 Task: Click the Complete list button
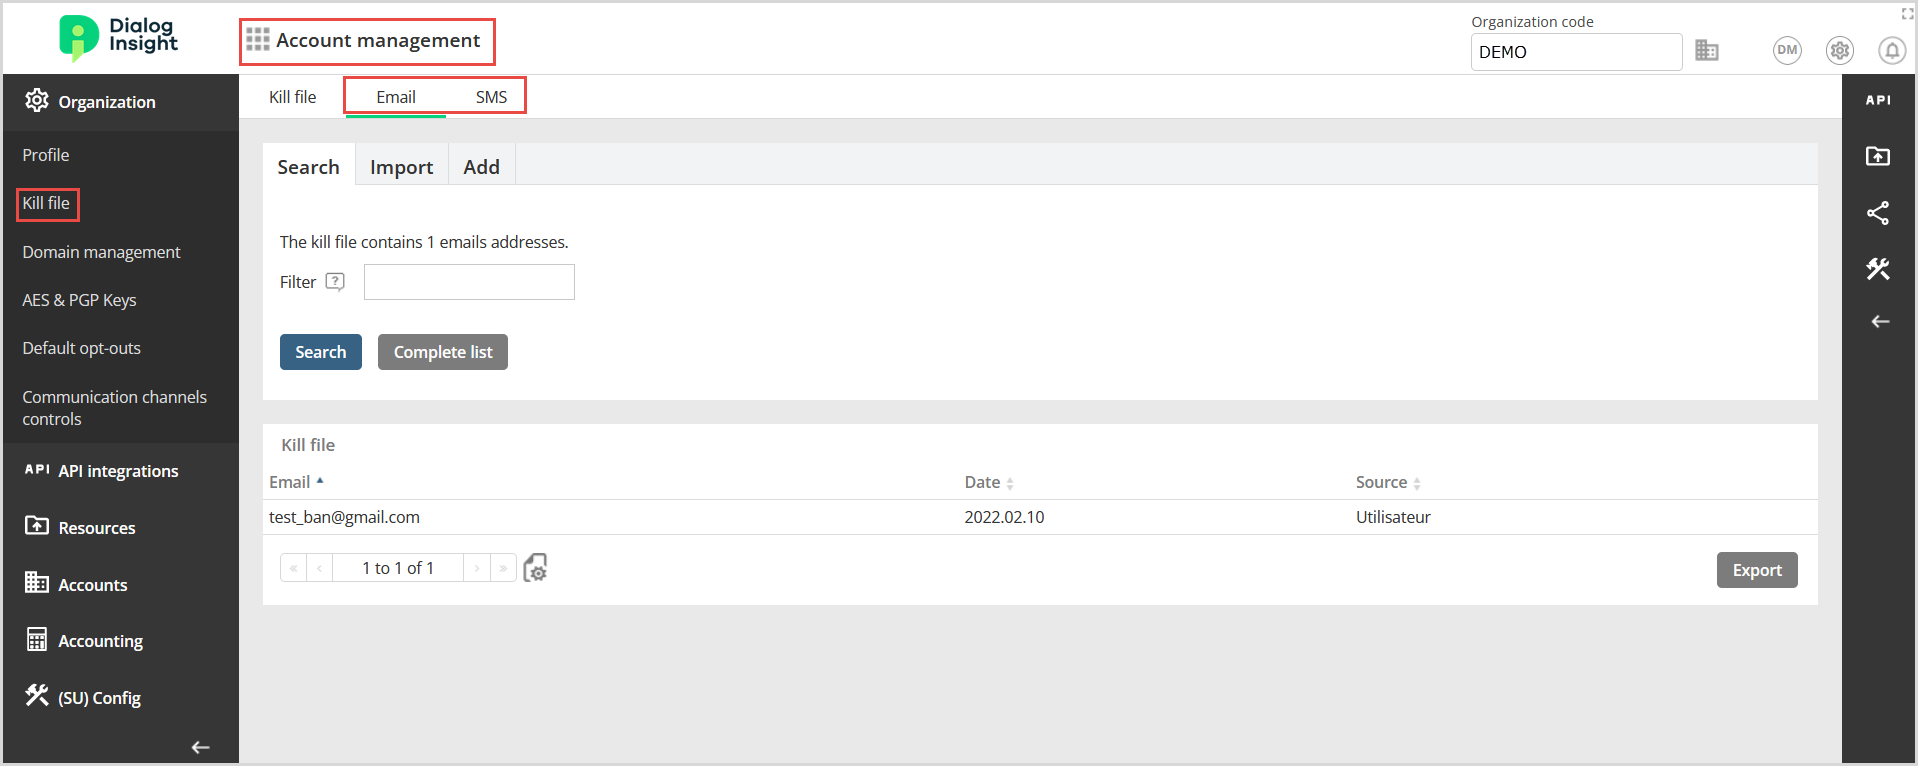click(x=442, y=351)
